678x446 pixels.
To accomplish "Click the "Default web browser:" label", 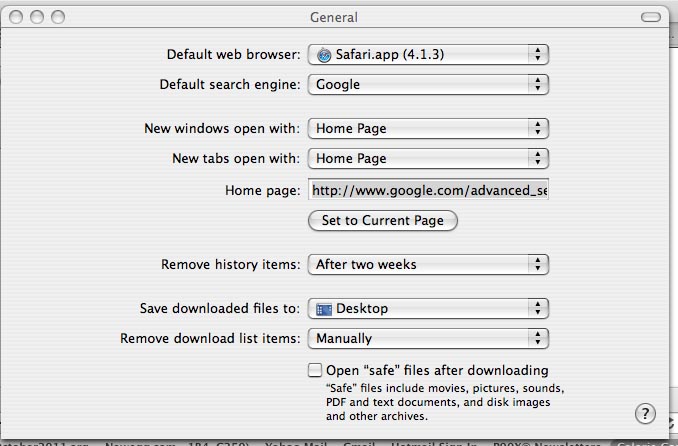I will point(233,55).
